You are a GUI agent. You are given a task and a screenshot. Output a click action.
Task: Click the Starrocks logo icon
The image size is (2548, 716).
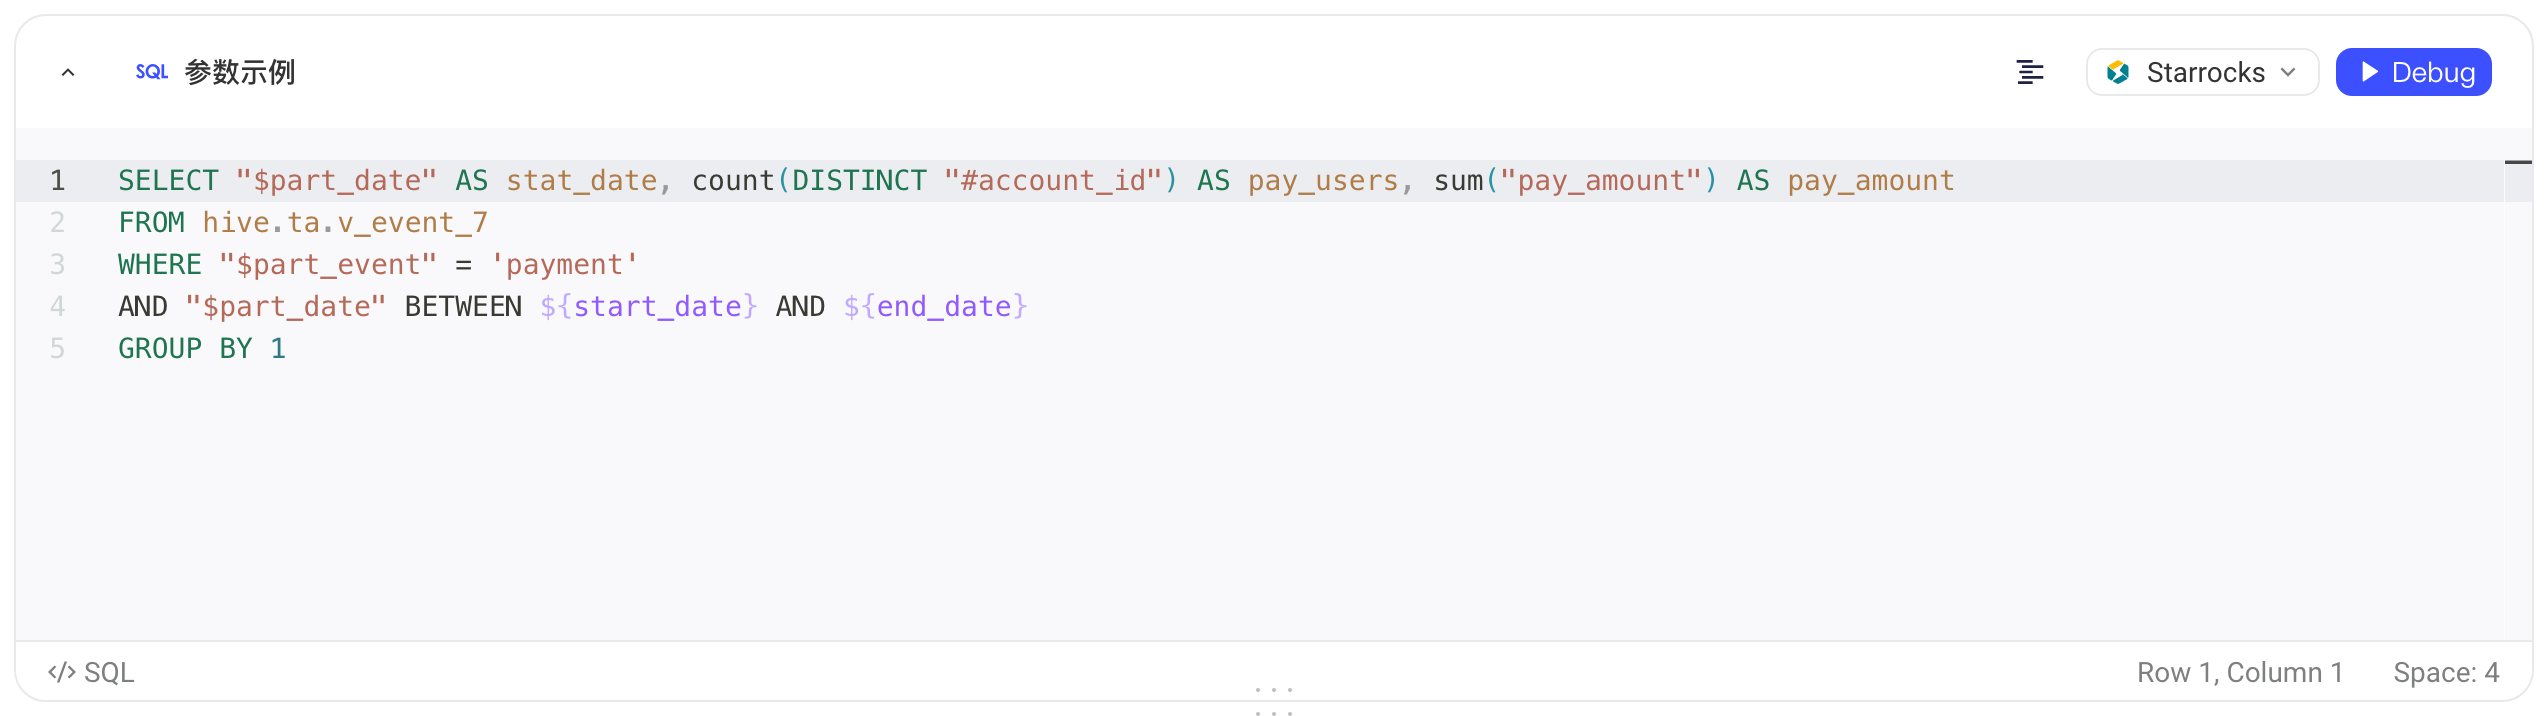(x=2118, y=72)
